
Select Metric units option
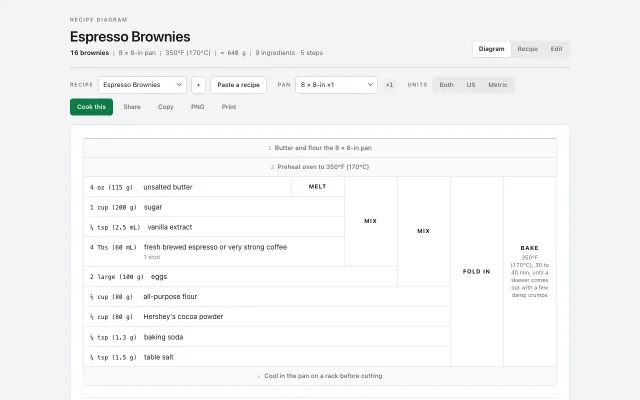498,85
